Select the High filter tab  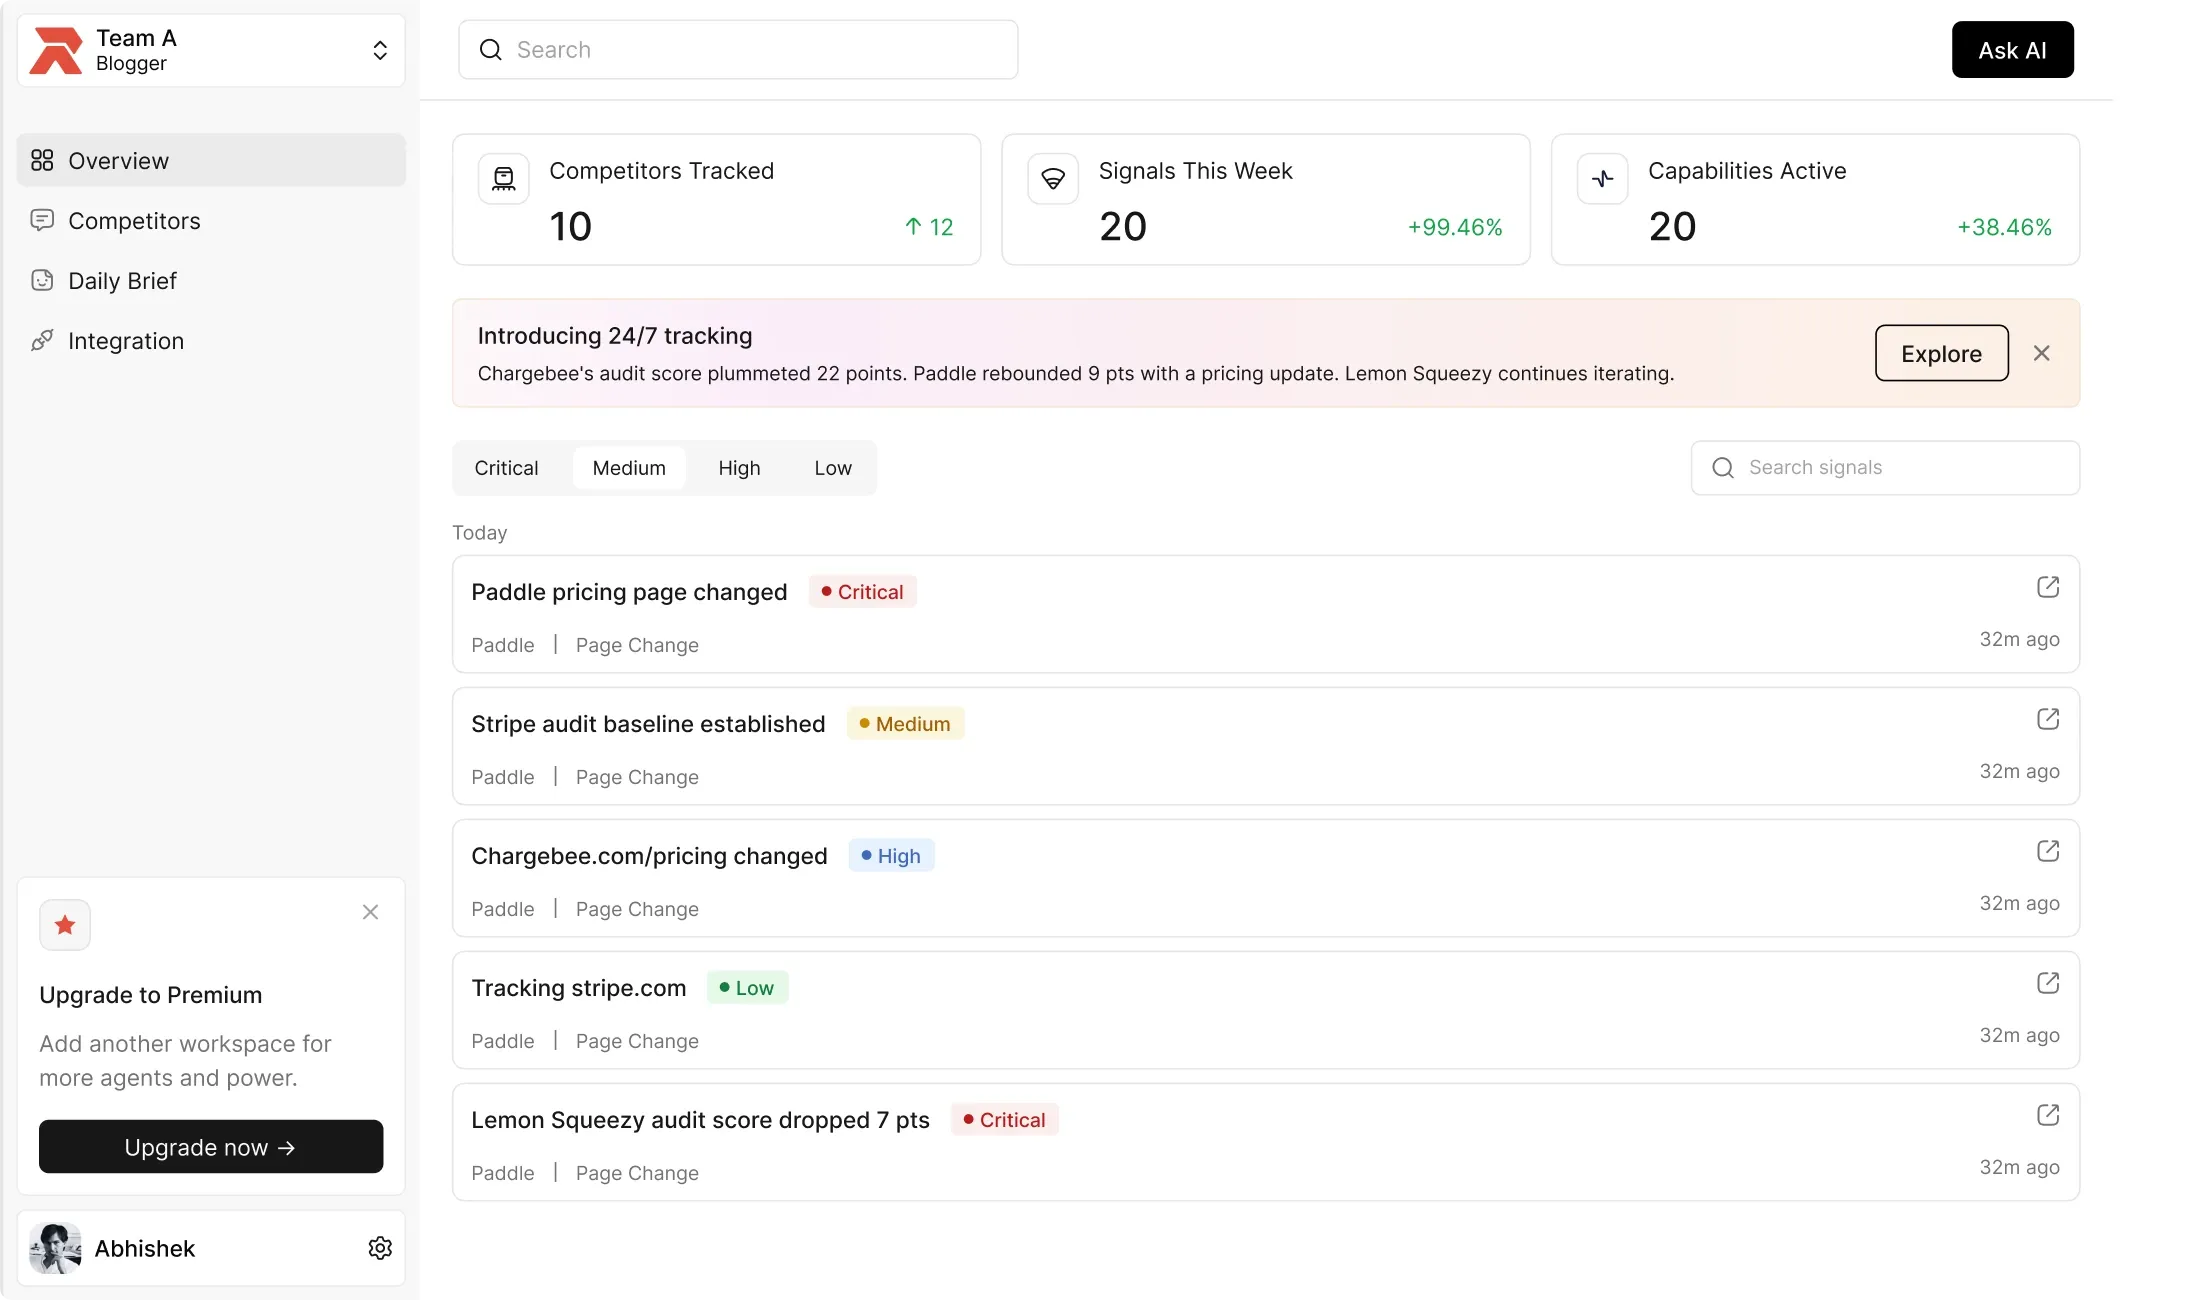tap(739, 468)
